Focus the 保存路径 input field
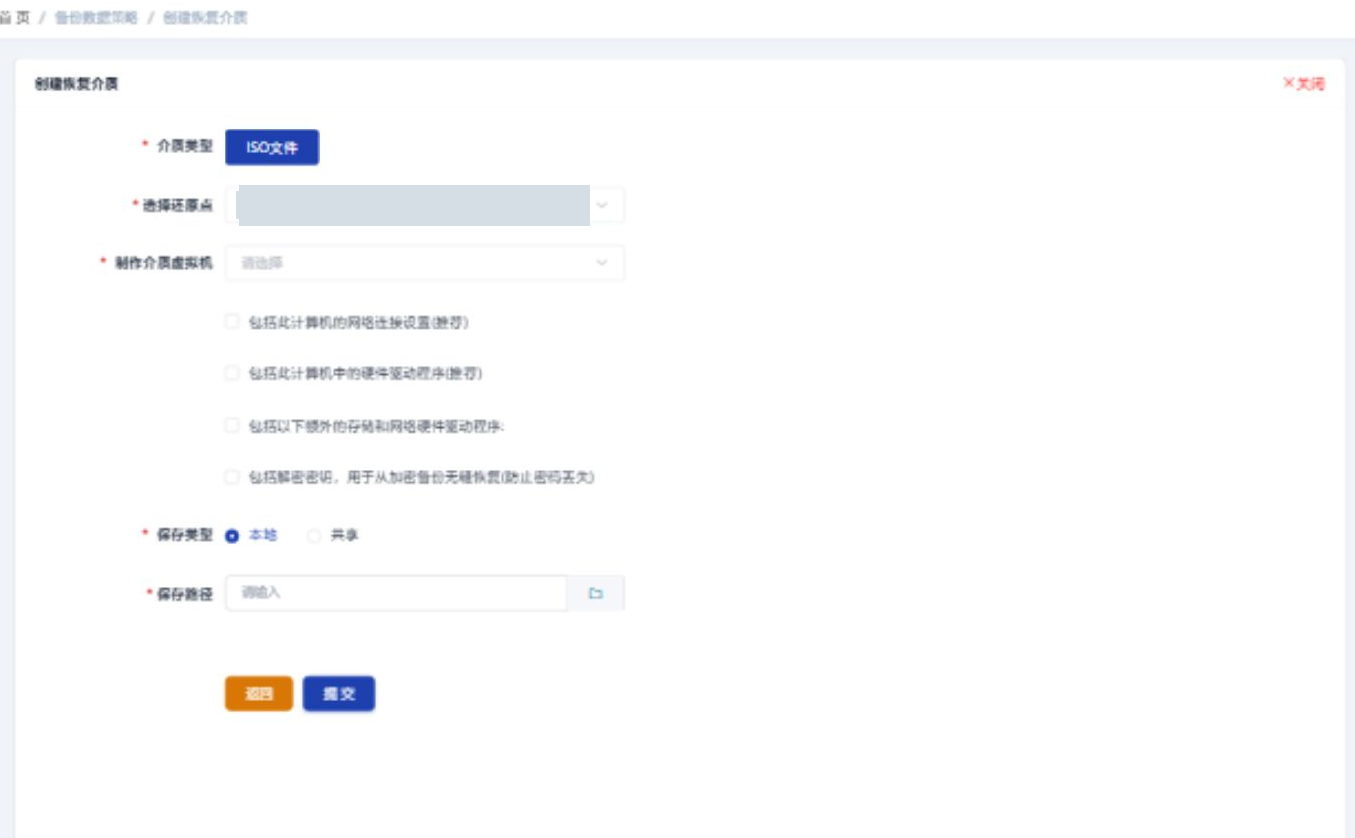Viewport: 1355px width, 838px height. 397,593
